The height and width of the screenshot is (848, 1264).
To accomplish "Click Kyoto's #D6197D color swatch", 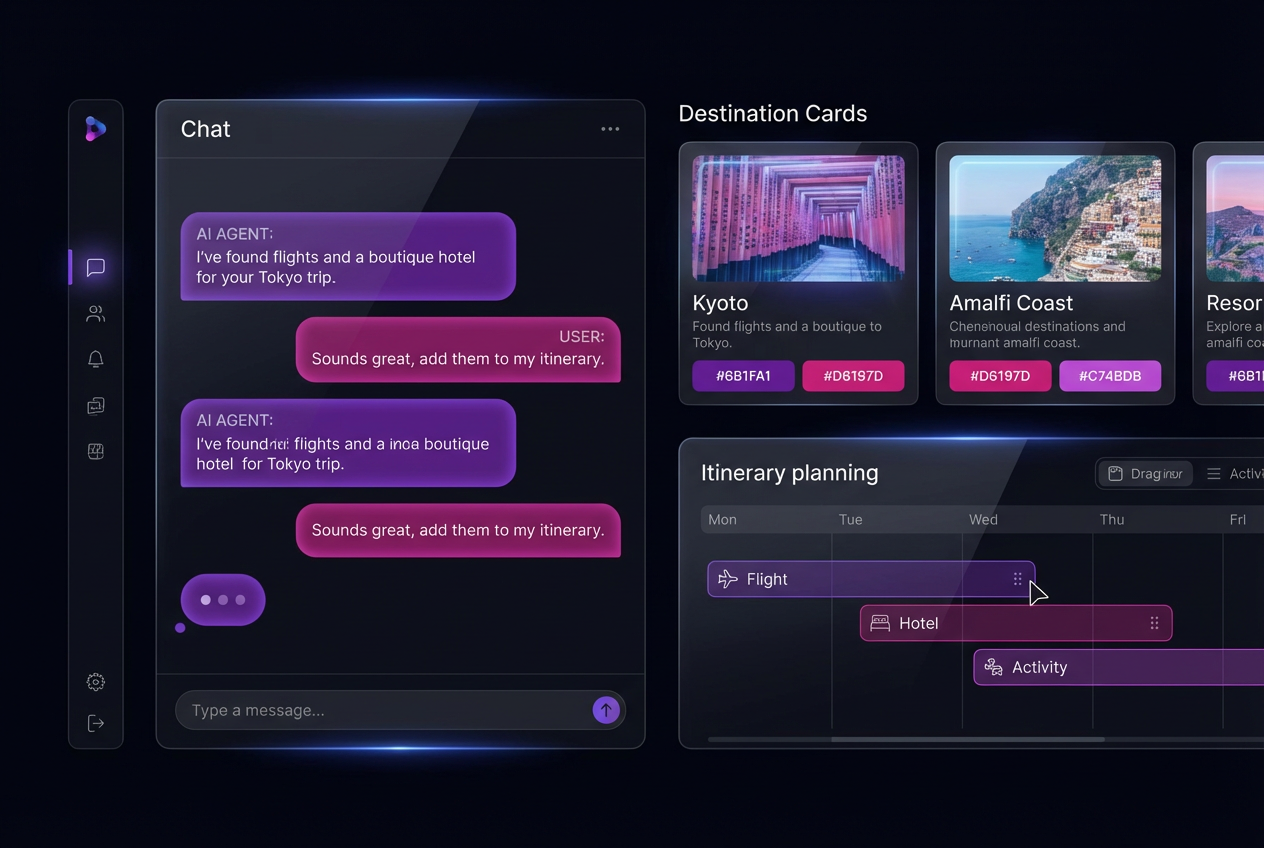I will coord(853,376).
